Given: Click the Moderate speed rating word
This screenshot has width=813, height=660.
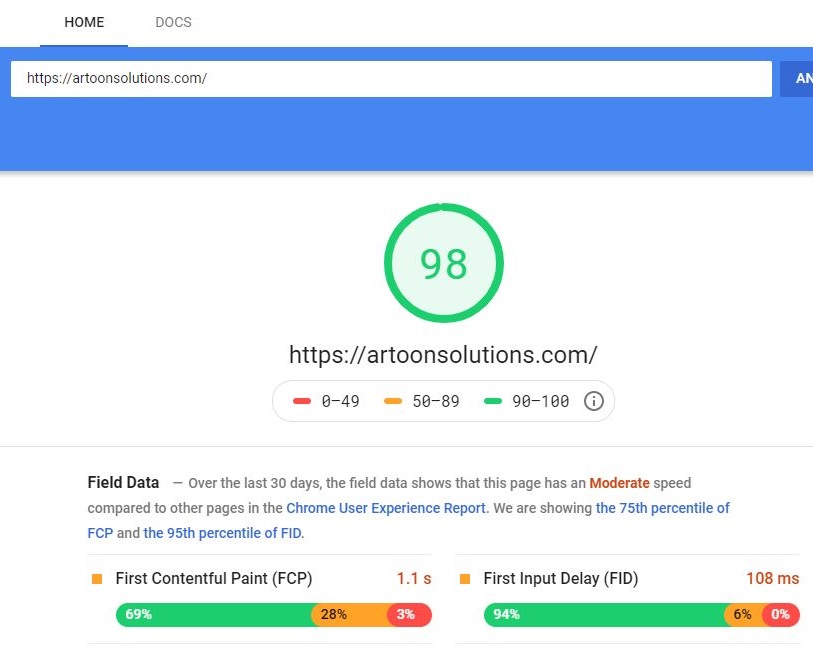Looking at the screenshot, I should [619, 483].
